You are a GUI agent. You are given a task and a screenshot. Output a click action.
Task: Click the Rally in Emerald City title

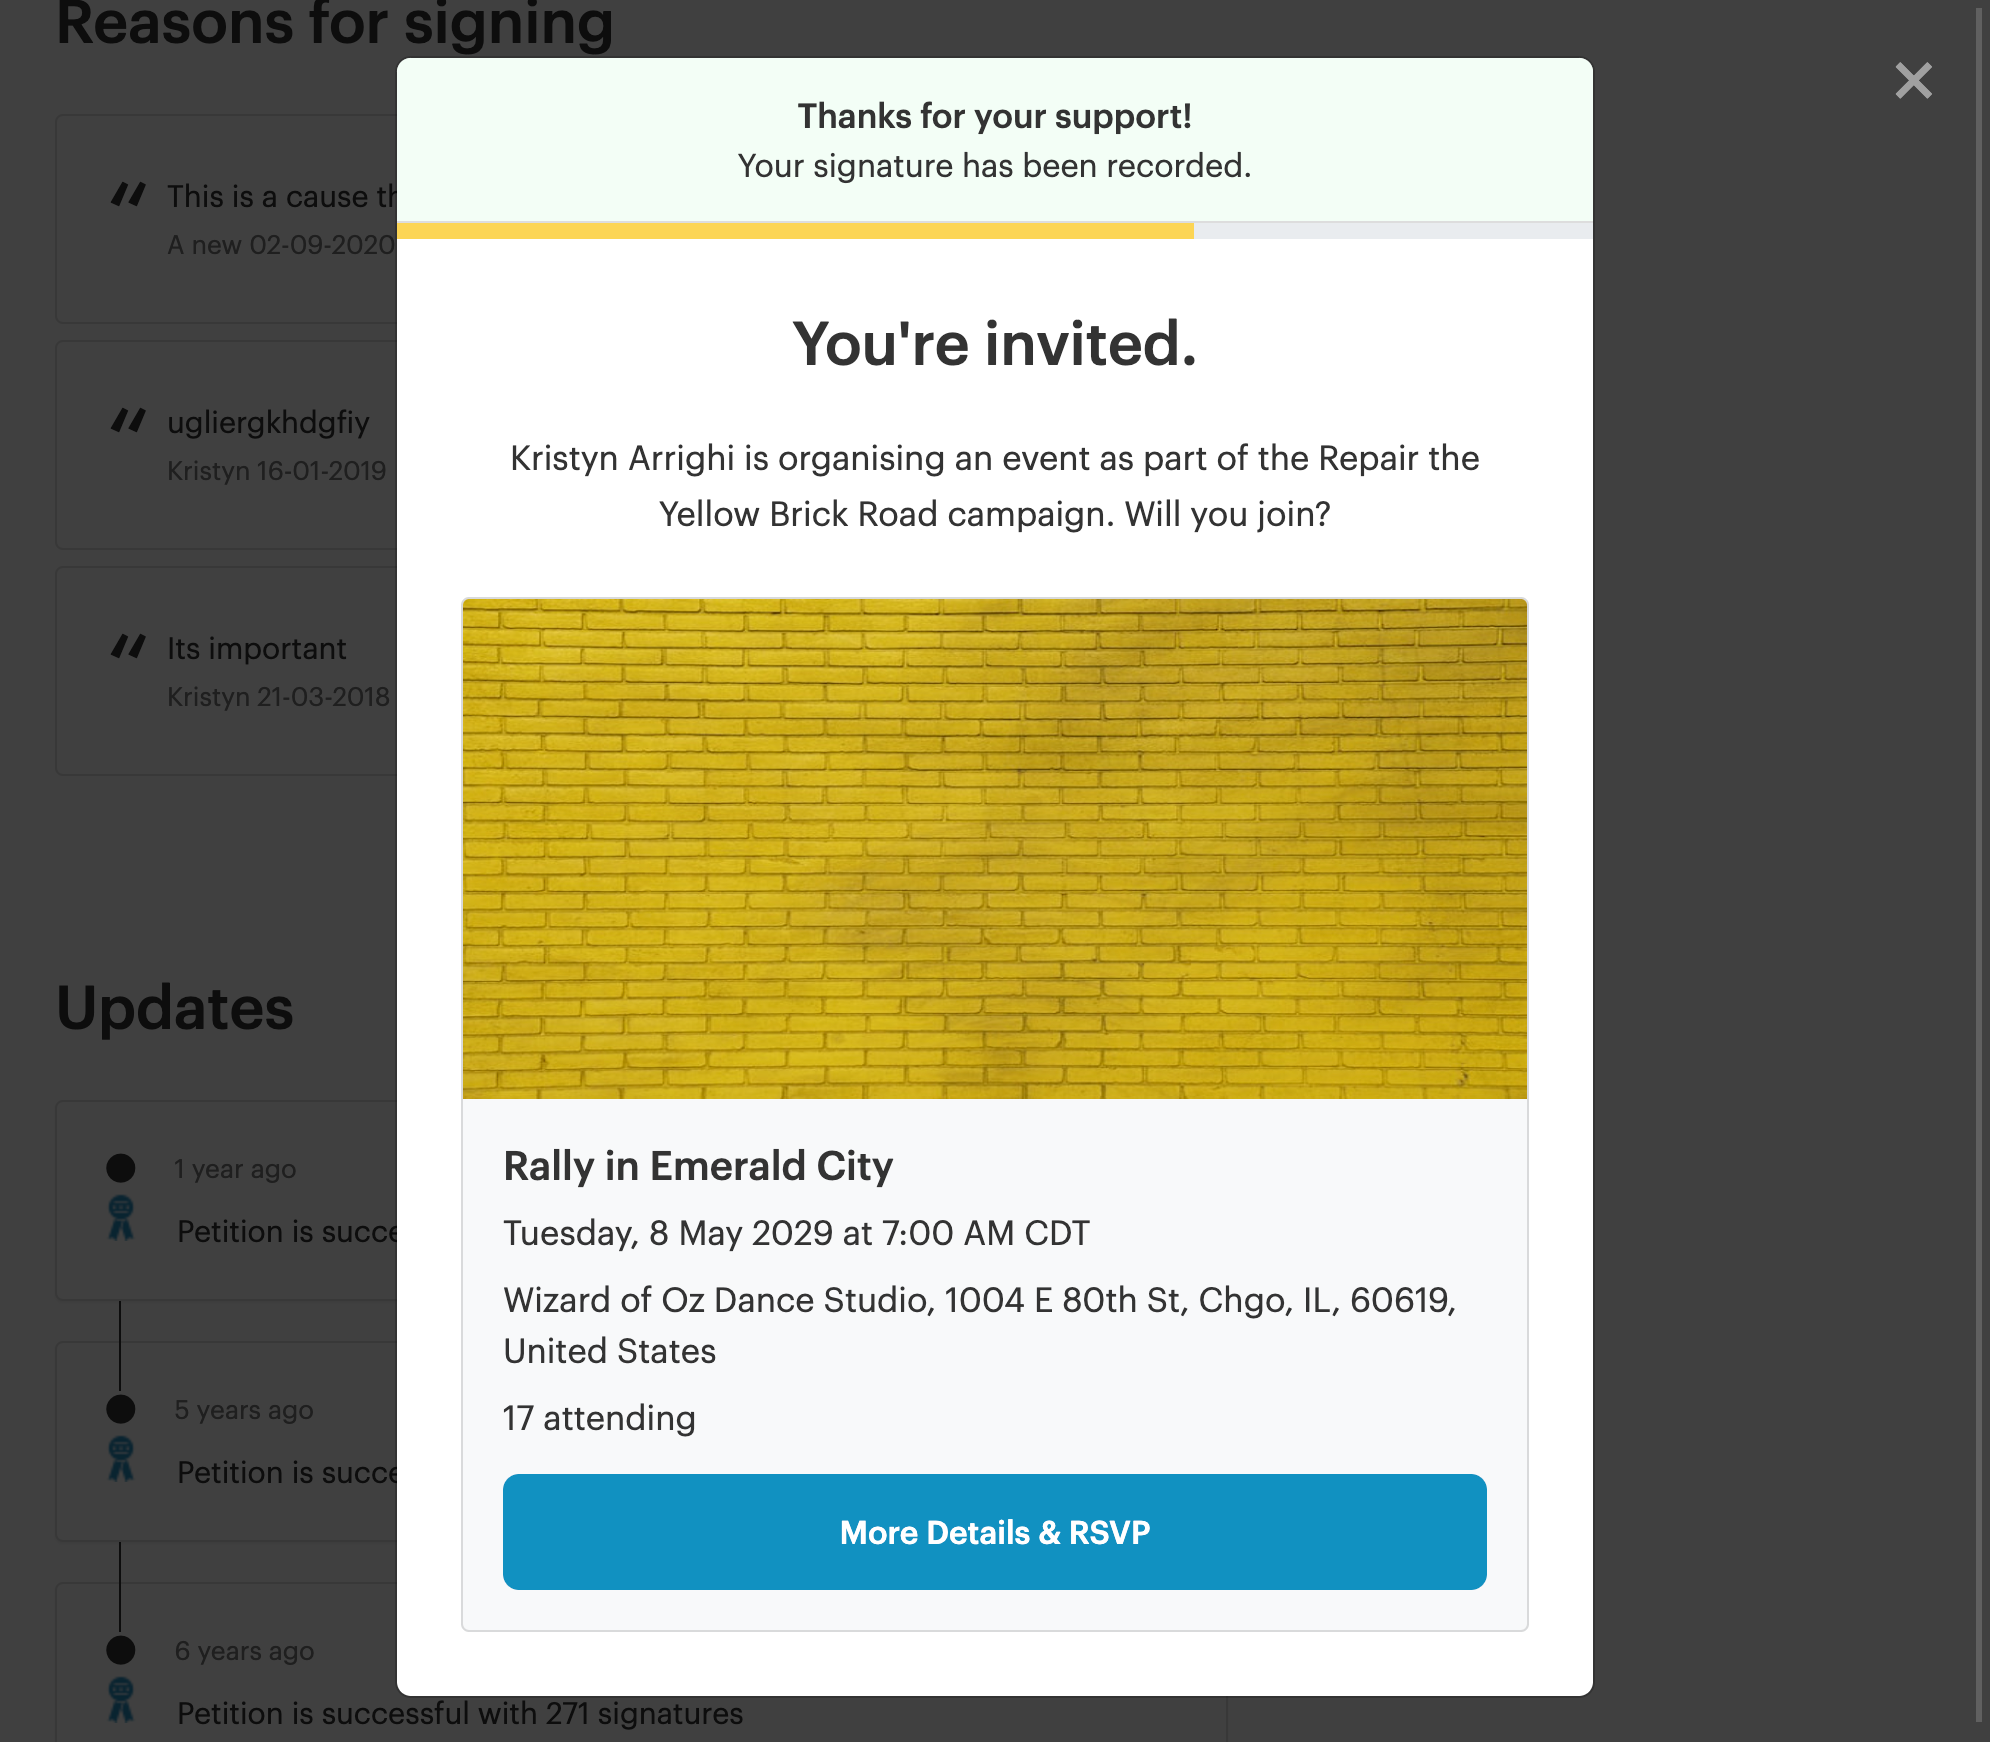697,1166
